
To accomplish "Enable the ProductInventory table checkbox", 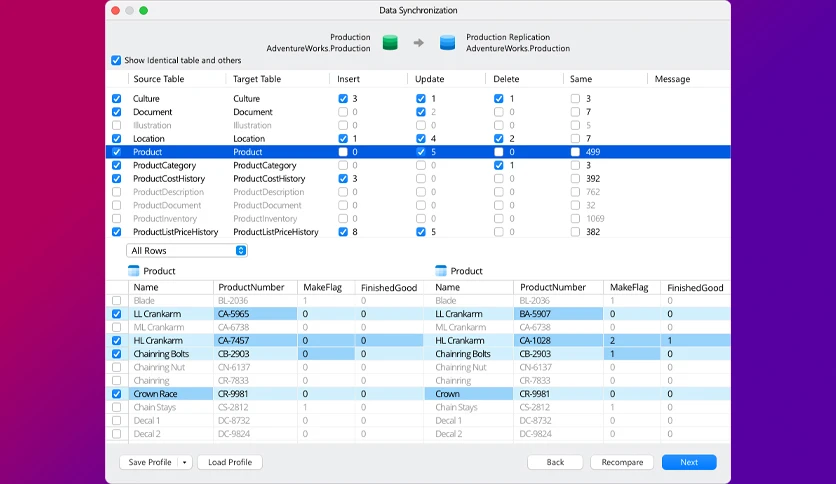I will pos(116,219).
